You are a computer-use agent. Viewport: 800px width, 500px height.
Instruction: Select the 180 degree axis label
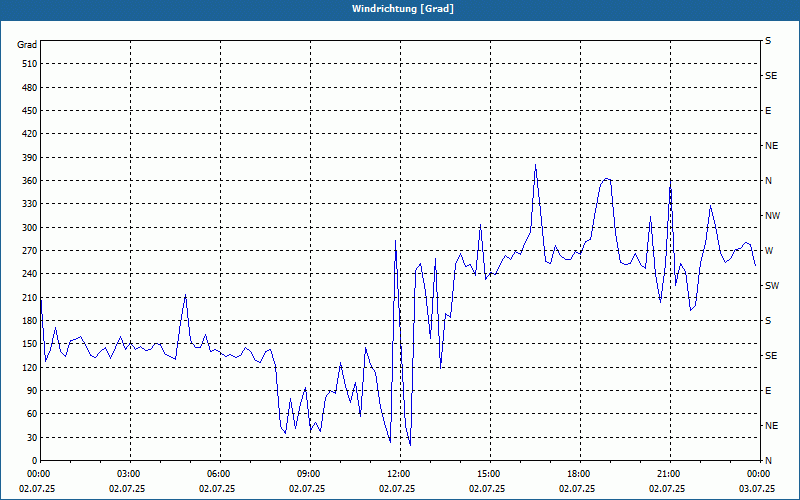coord(30,321)
